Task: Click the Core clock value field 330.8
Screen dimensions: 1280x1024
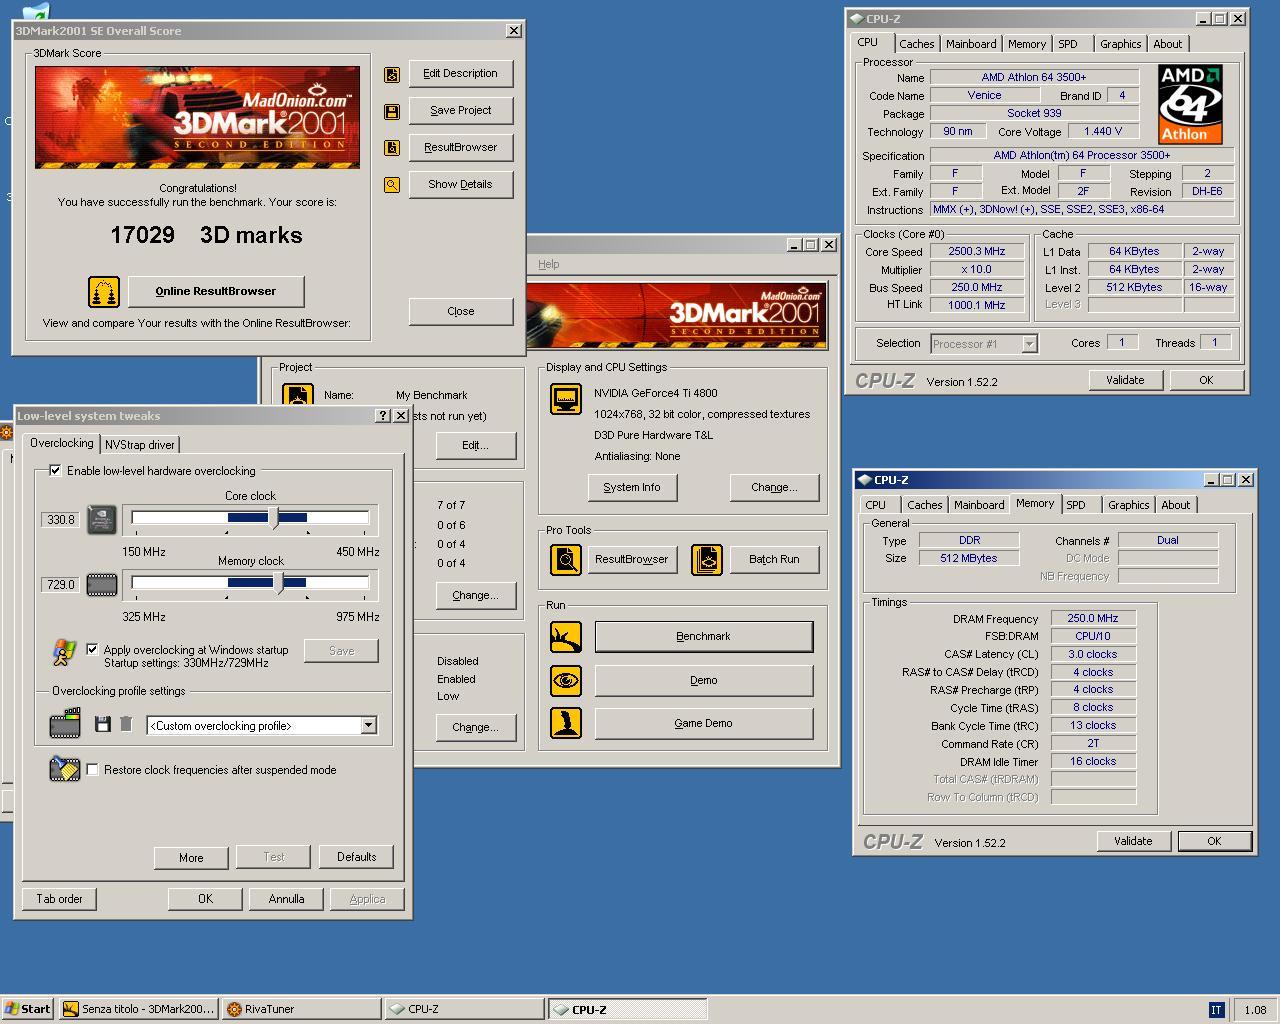Action: (x=61, y=519)
